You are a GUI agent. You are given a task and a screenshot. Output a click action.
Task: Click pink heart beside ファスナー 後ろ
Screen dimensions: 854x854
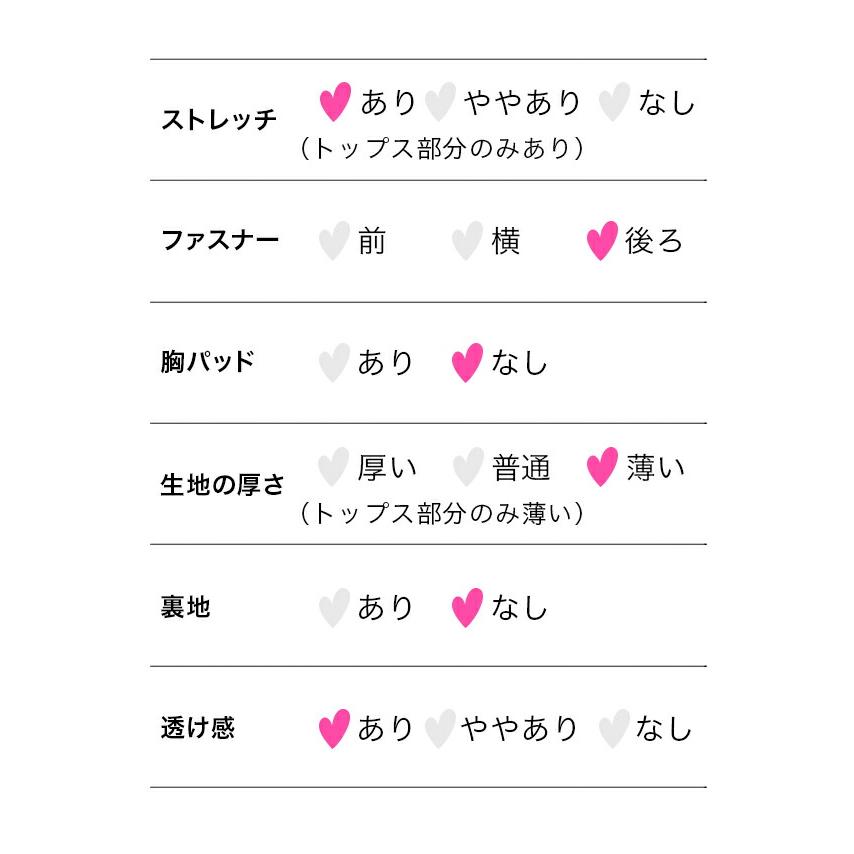tap(601, 242)
